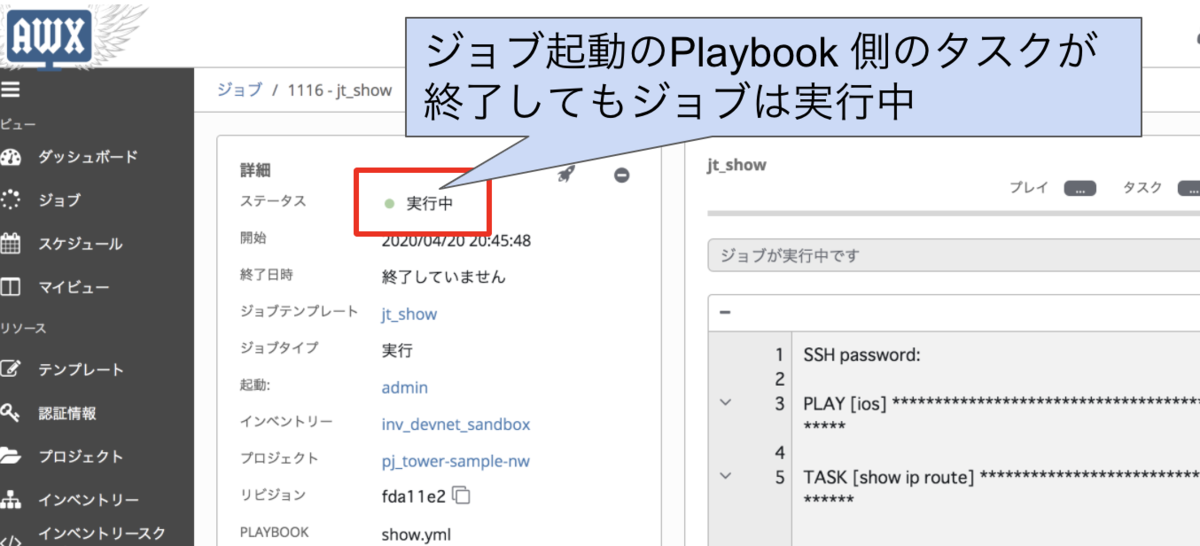Open マイビュー via its columns icon
The width and height of the screenshot is (1200, 546).
[11, 287]
